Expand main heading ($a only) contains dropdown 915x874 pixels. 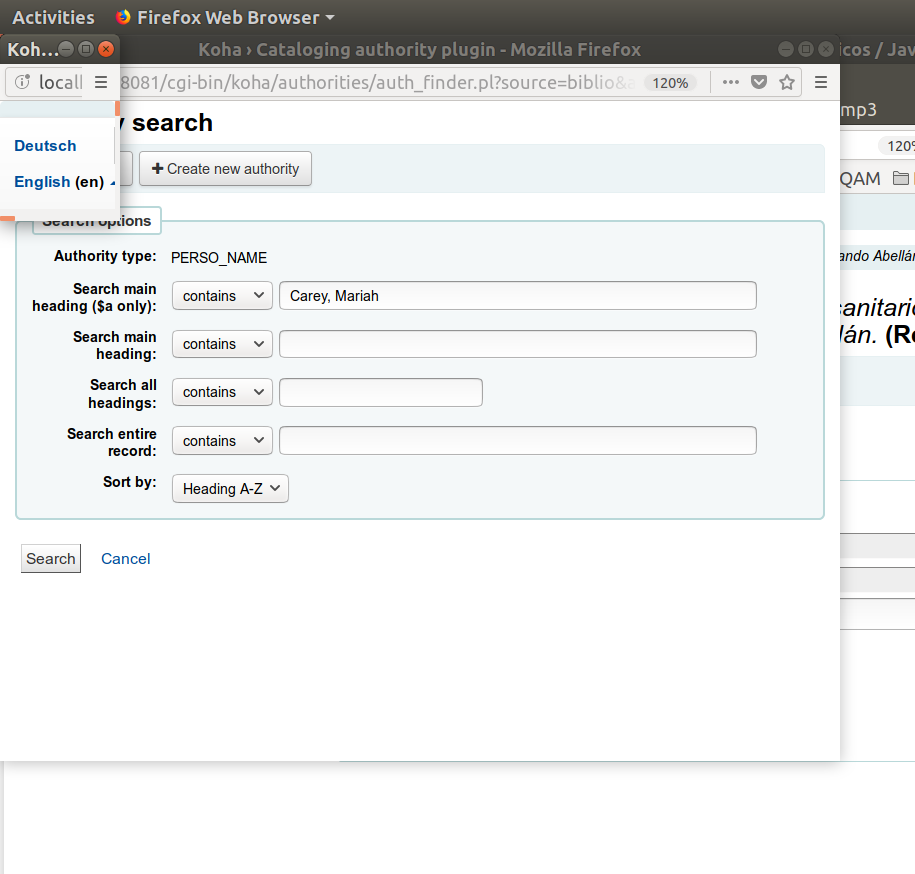pyautogui.click(x=222, y=296)
